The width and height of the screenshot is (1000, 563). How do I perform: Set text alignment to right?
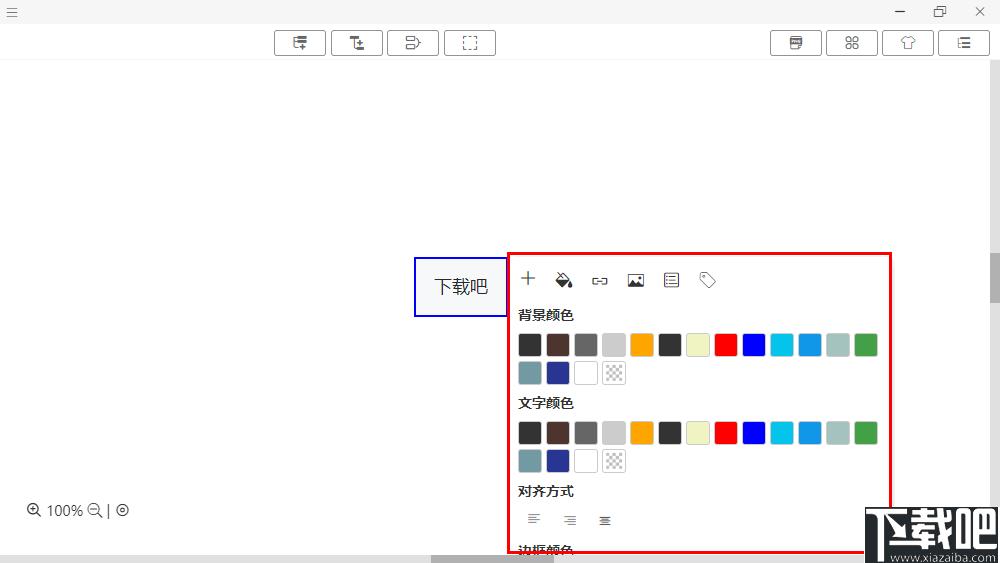570,520
